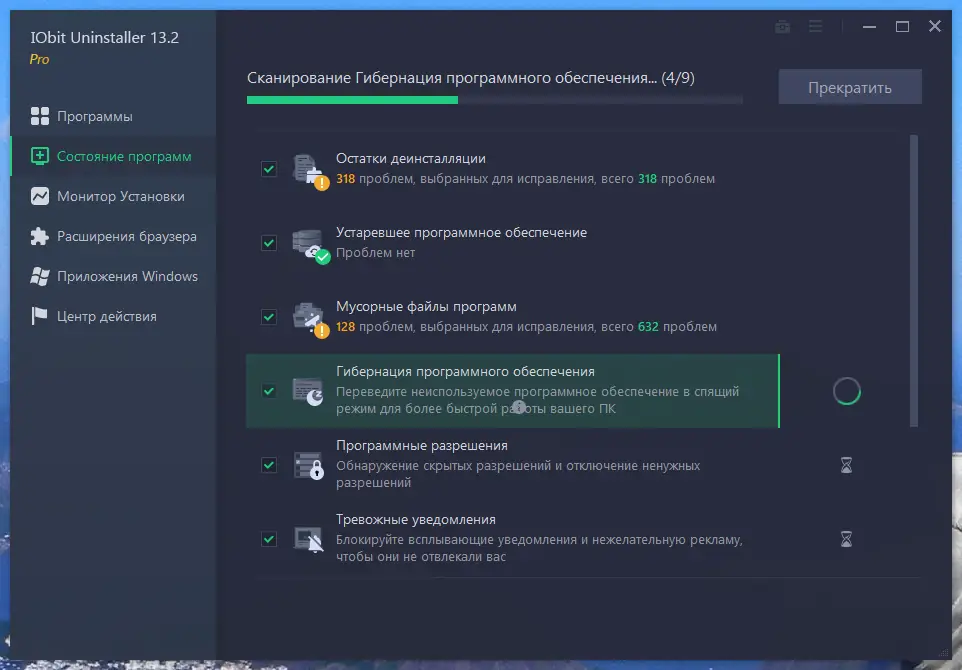The image size is (962, 670).
Task: Click the hourglass icon next to Программные разрешения
Action: click(x=846, y=465)
